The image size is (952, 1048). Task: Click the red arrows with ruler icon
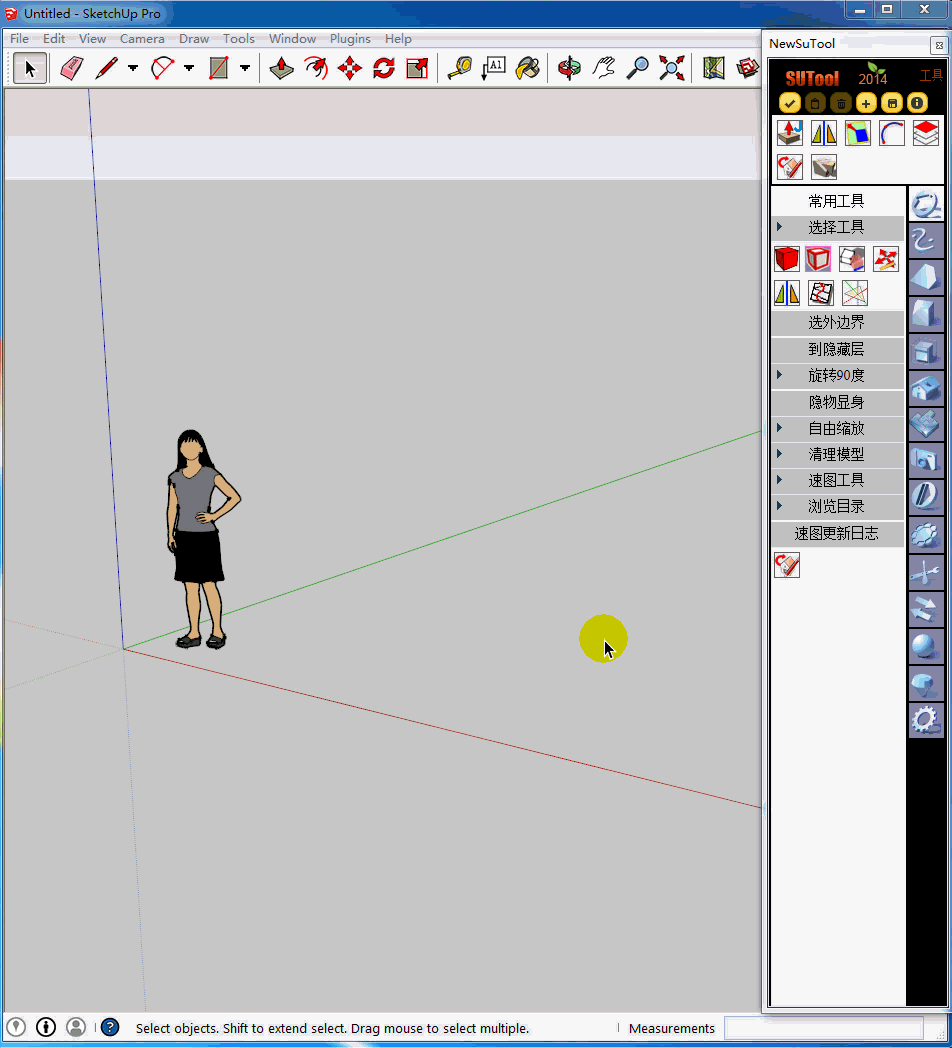[886, 259]
